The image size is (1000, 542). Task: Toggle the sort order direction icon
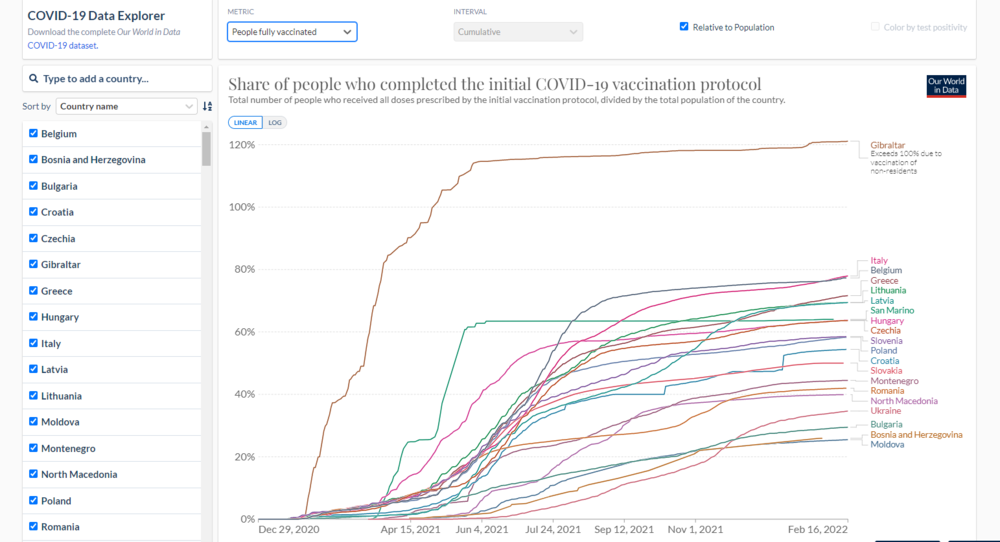click(207, 106)
